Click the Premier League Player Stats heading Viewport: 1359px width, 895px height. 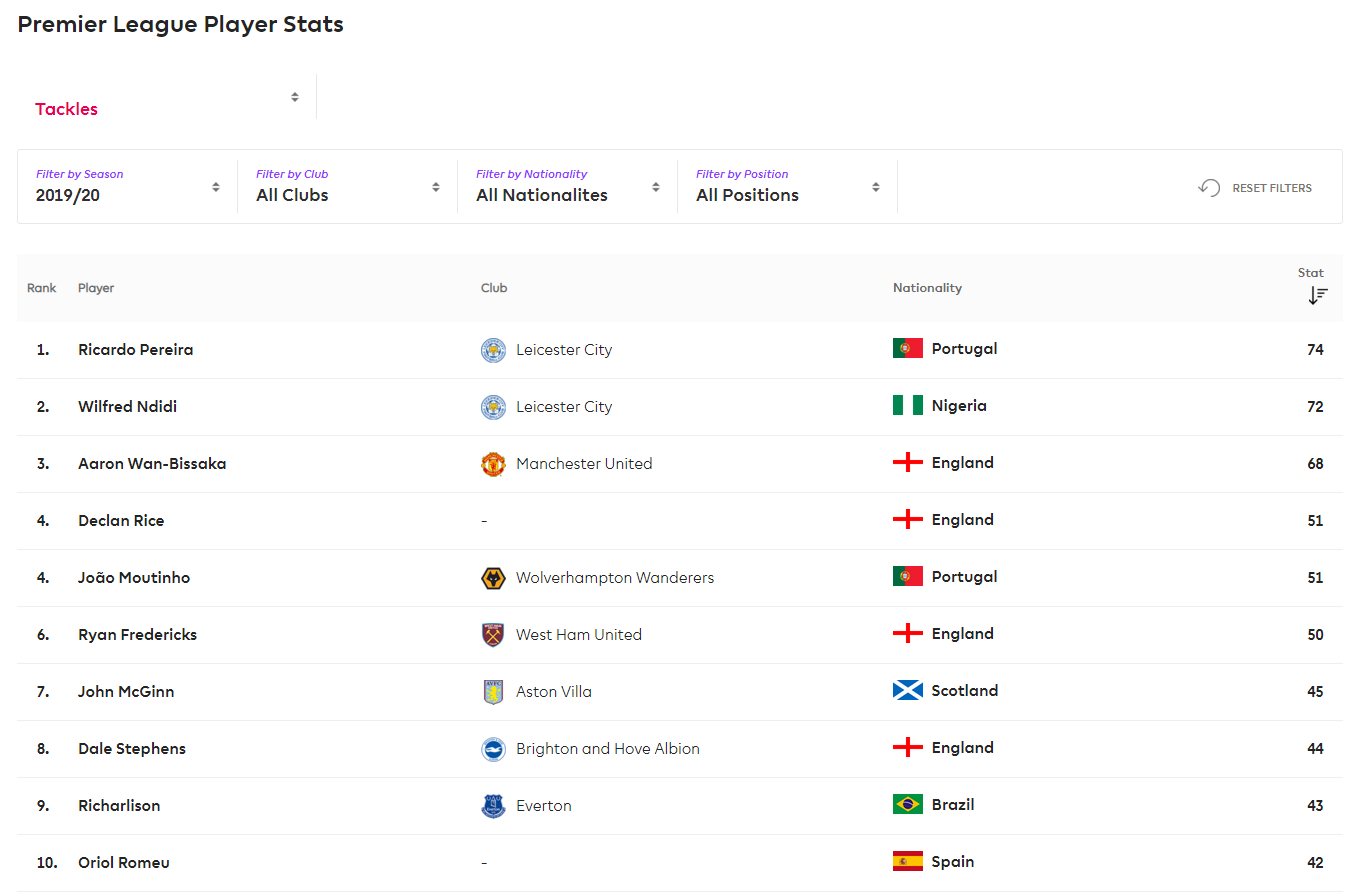[x=181, y=25]
